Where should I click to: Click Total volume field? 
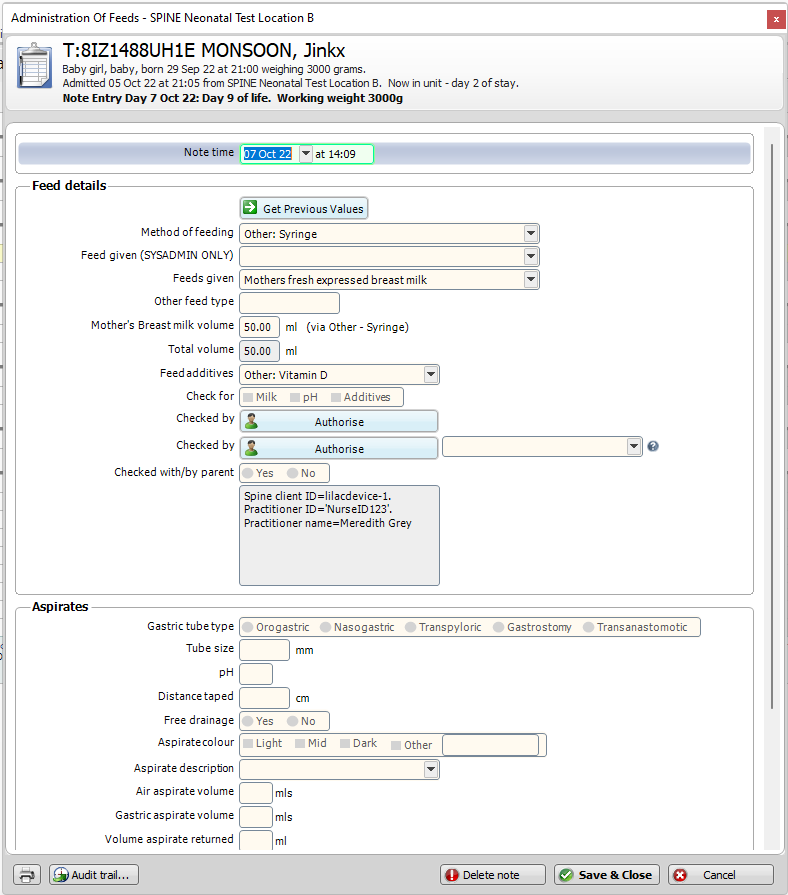(260, 351)
